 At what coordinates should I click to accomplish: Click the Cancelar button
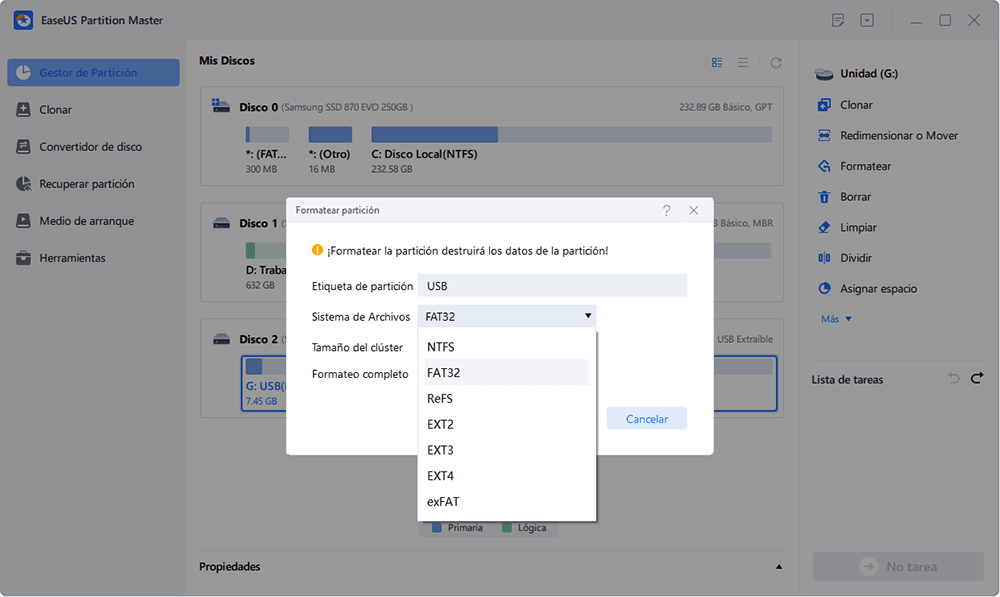coord(647,419)
